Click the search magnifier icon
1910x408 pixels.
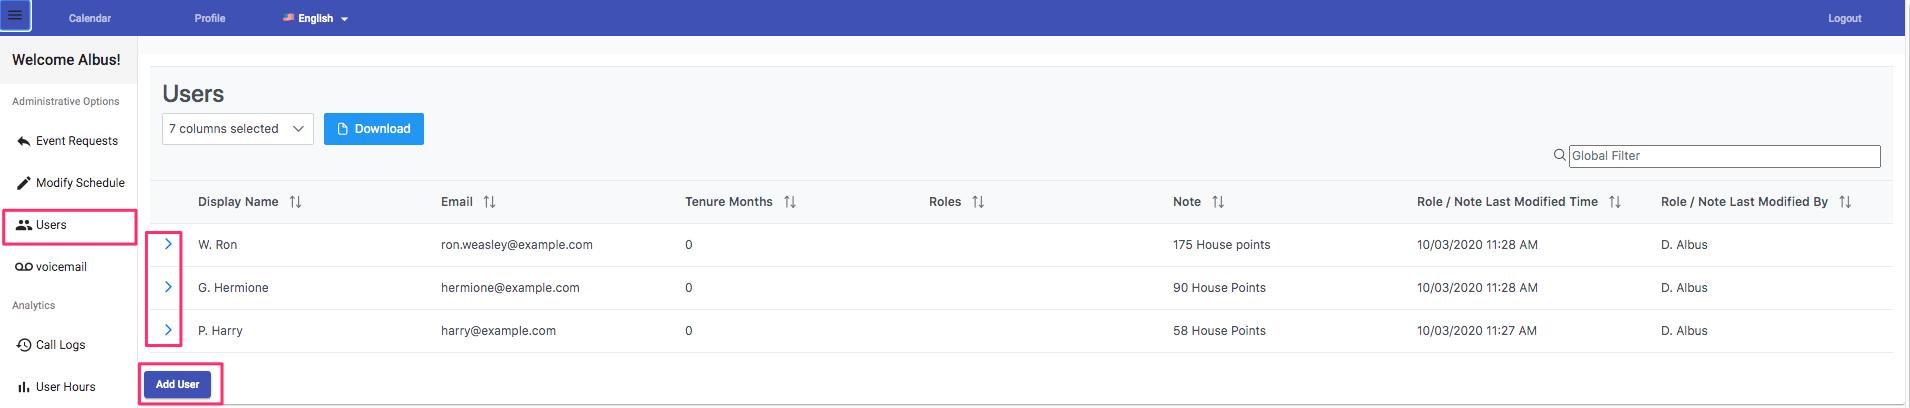[1559, 156]
